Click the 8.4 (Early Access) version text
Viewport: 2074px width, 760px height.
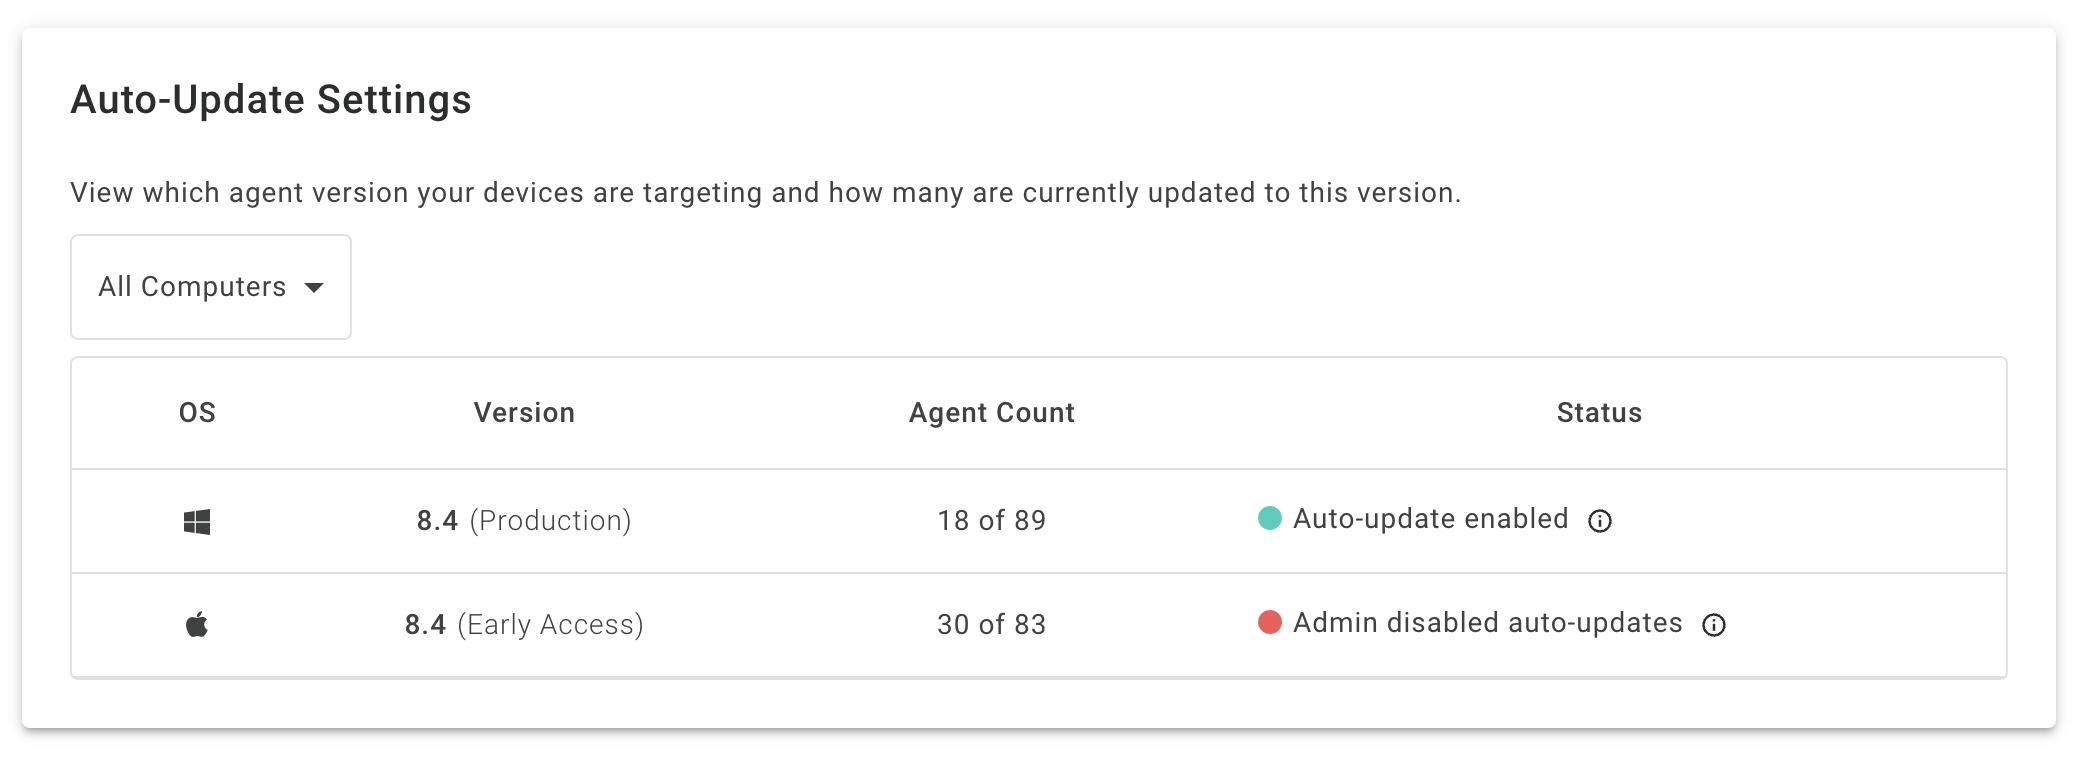(524, 625)
